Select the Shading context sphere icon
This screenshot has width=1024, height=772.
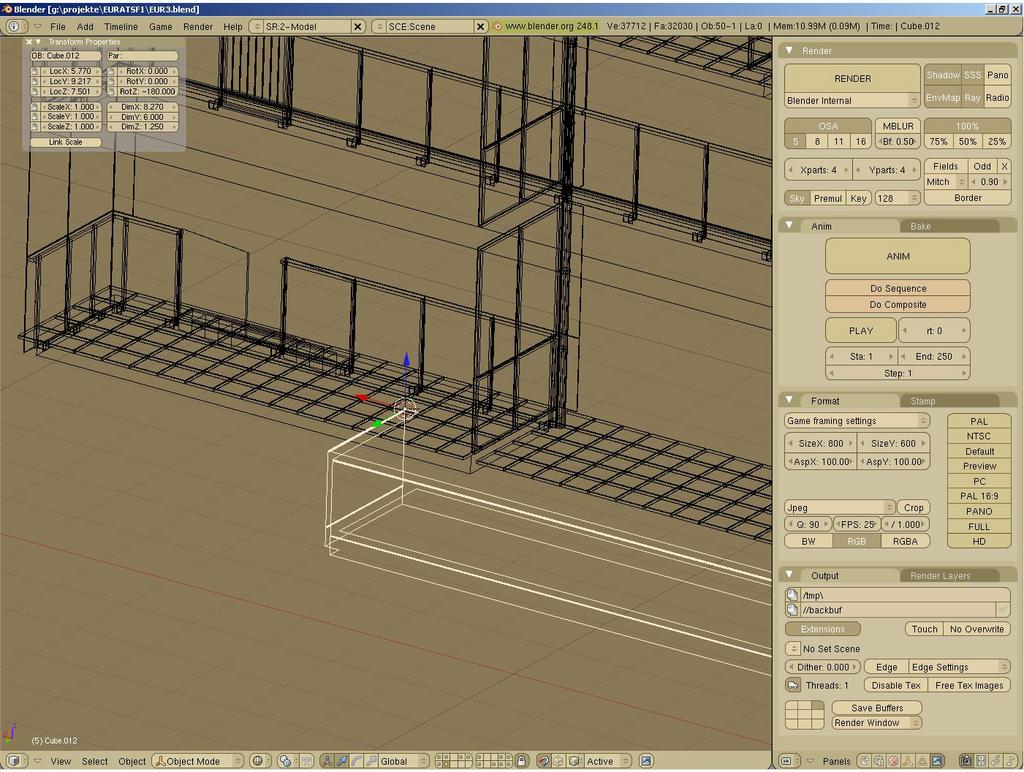(893, 761)
